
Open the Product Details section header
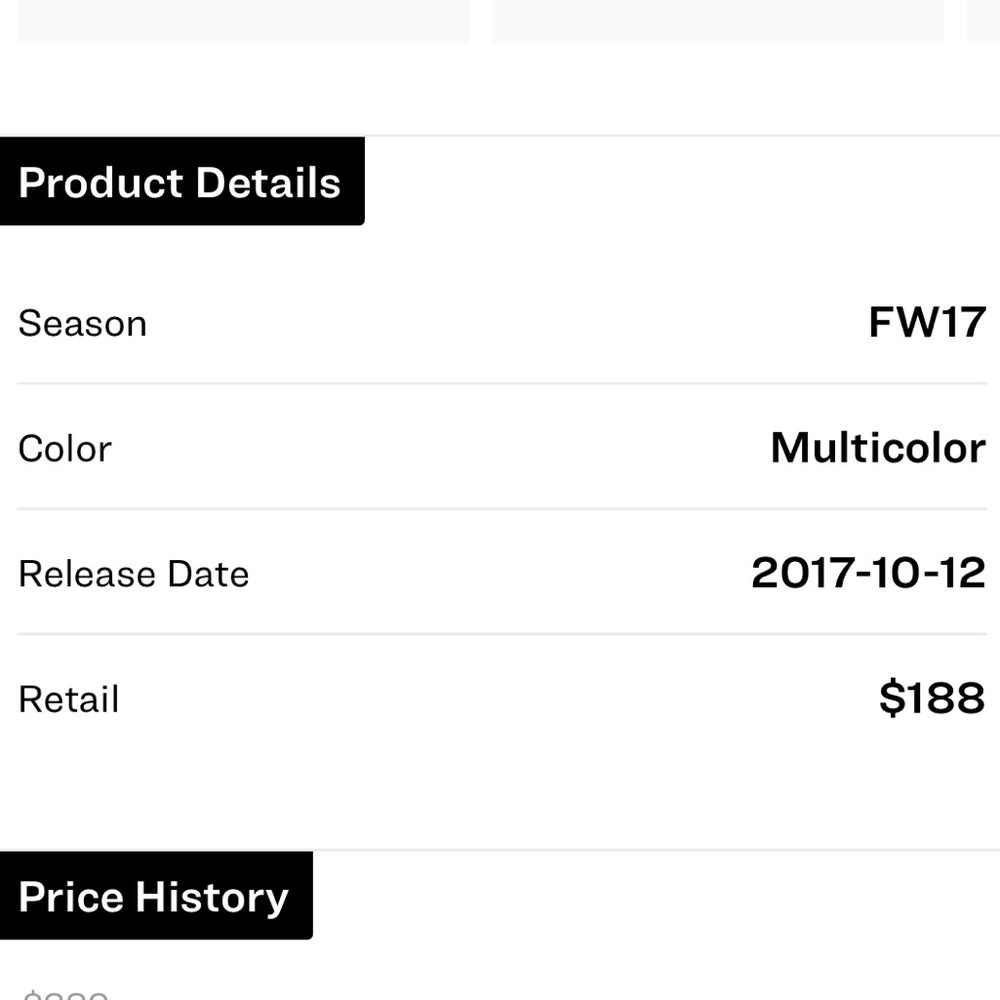[182, 181]
